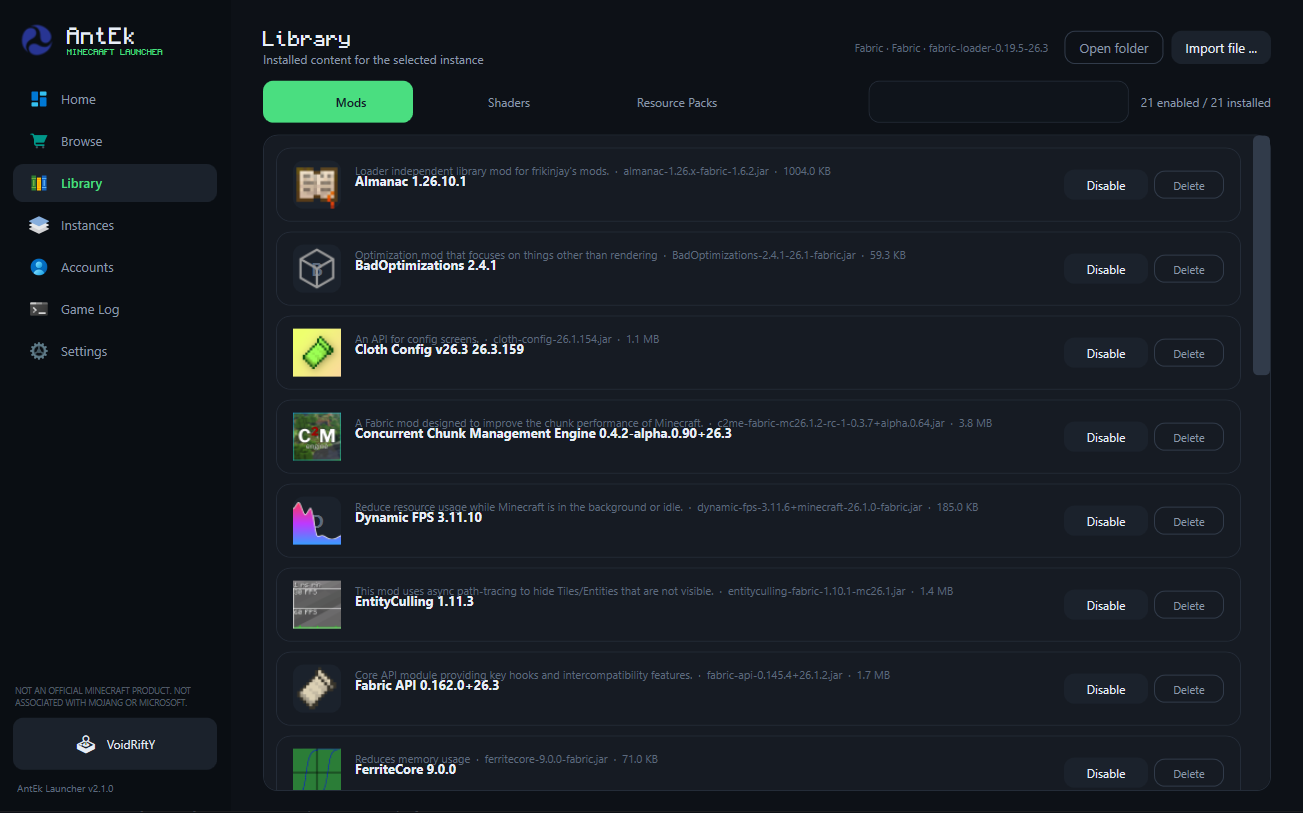Open Browse page from sidebar
The image size is (1303, 813).
click(115, 141)
